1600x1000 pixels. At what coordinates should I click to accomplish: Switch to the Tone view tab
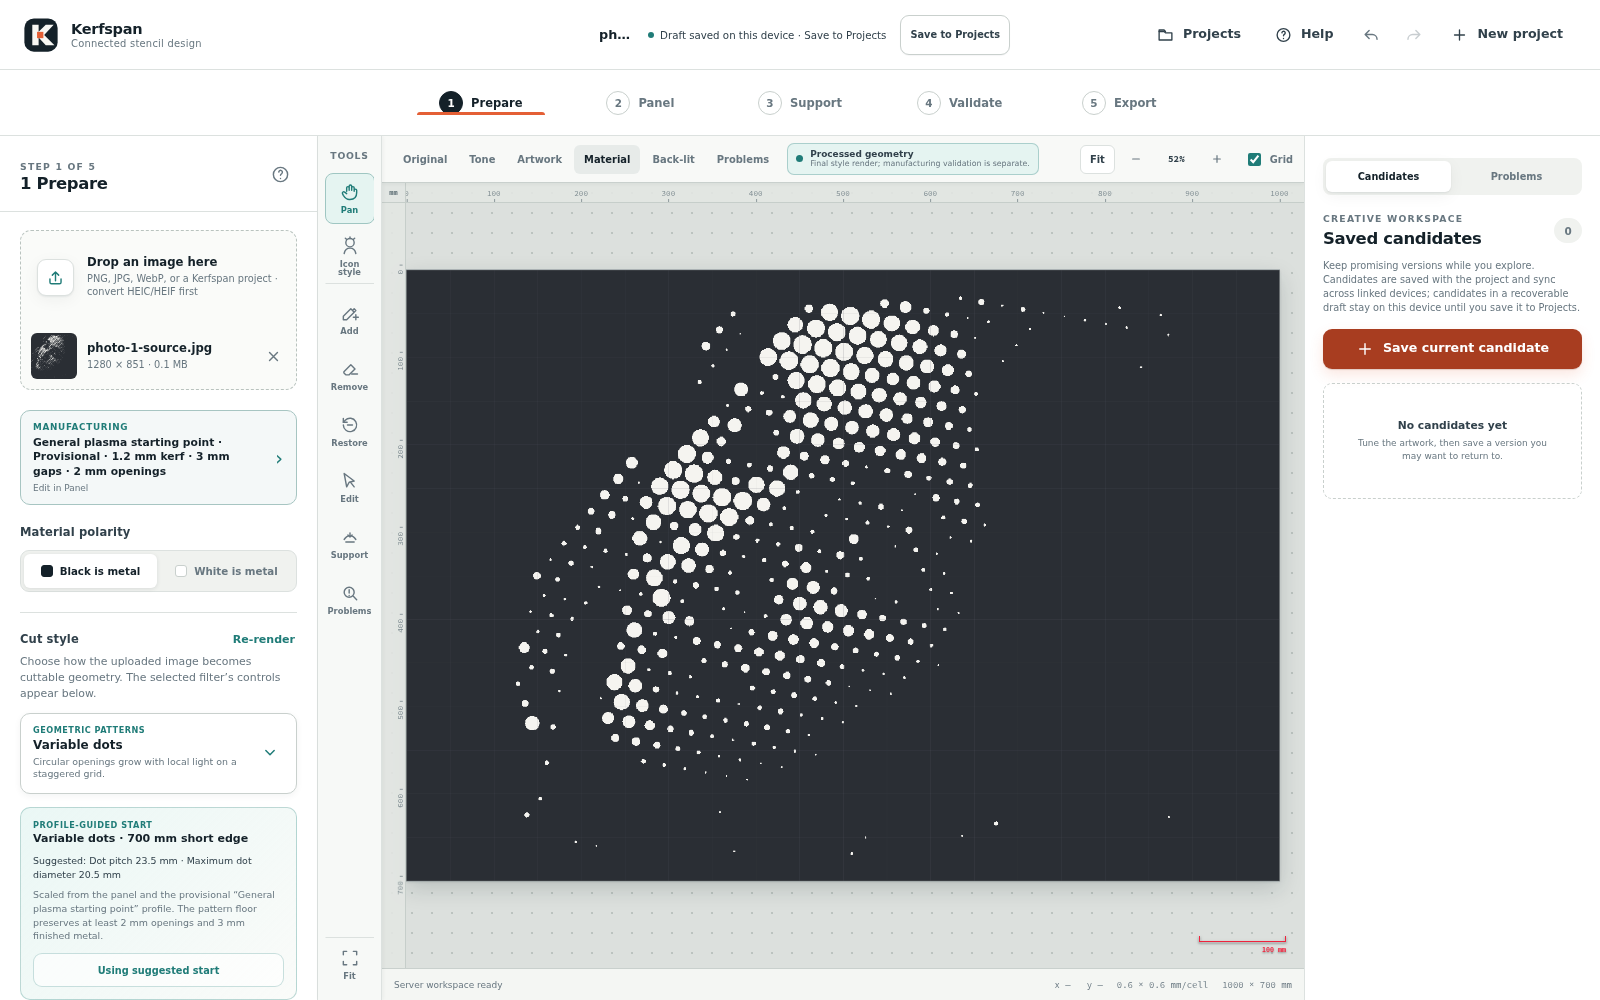tap(482, 159)
